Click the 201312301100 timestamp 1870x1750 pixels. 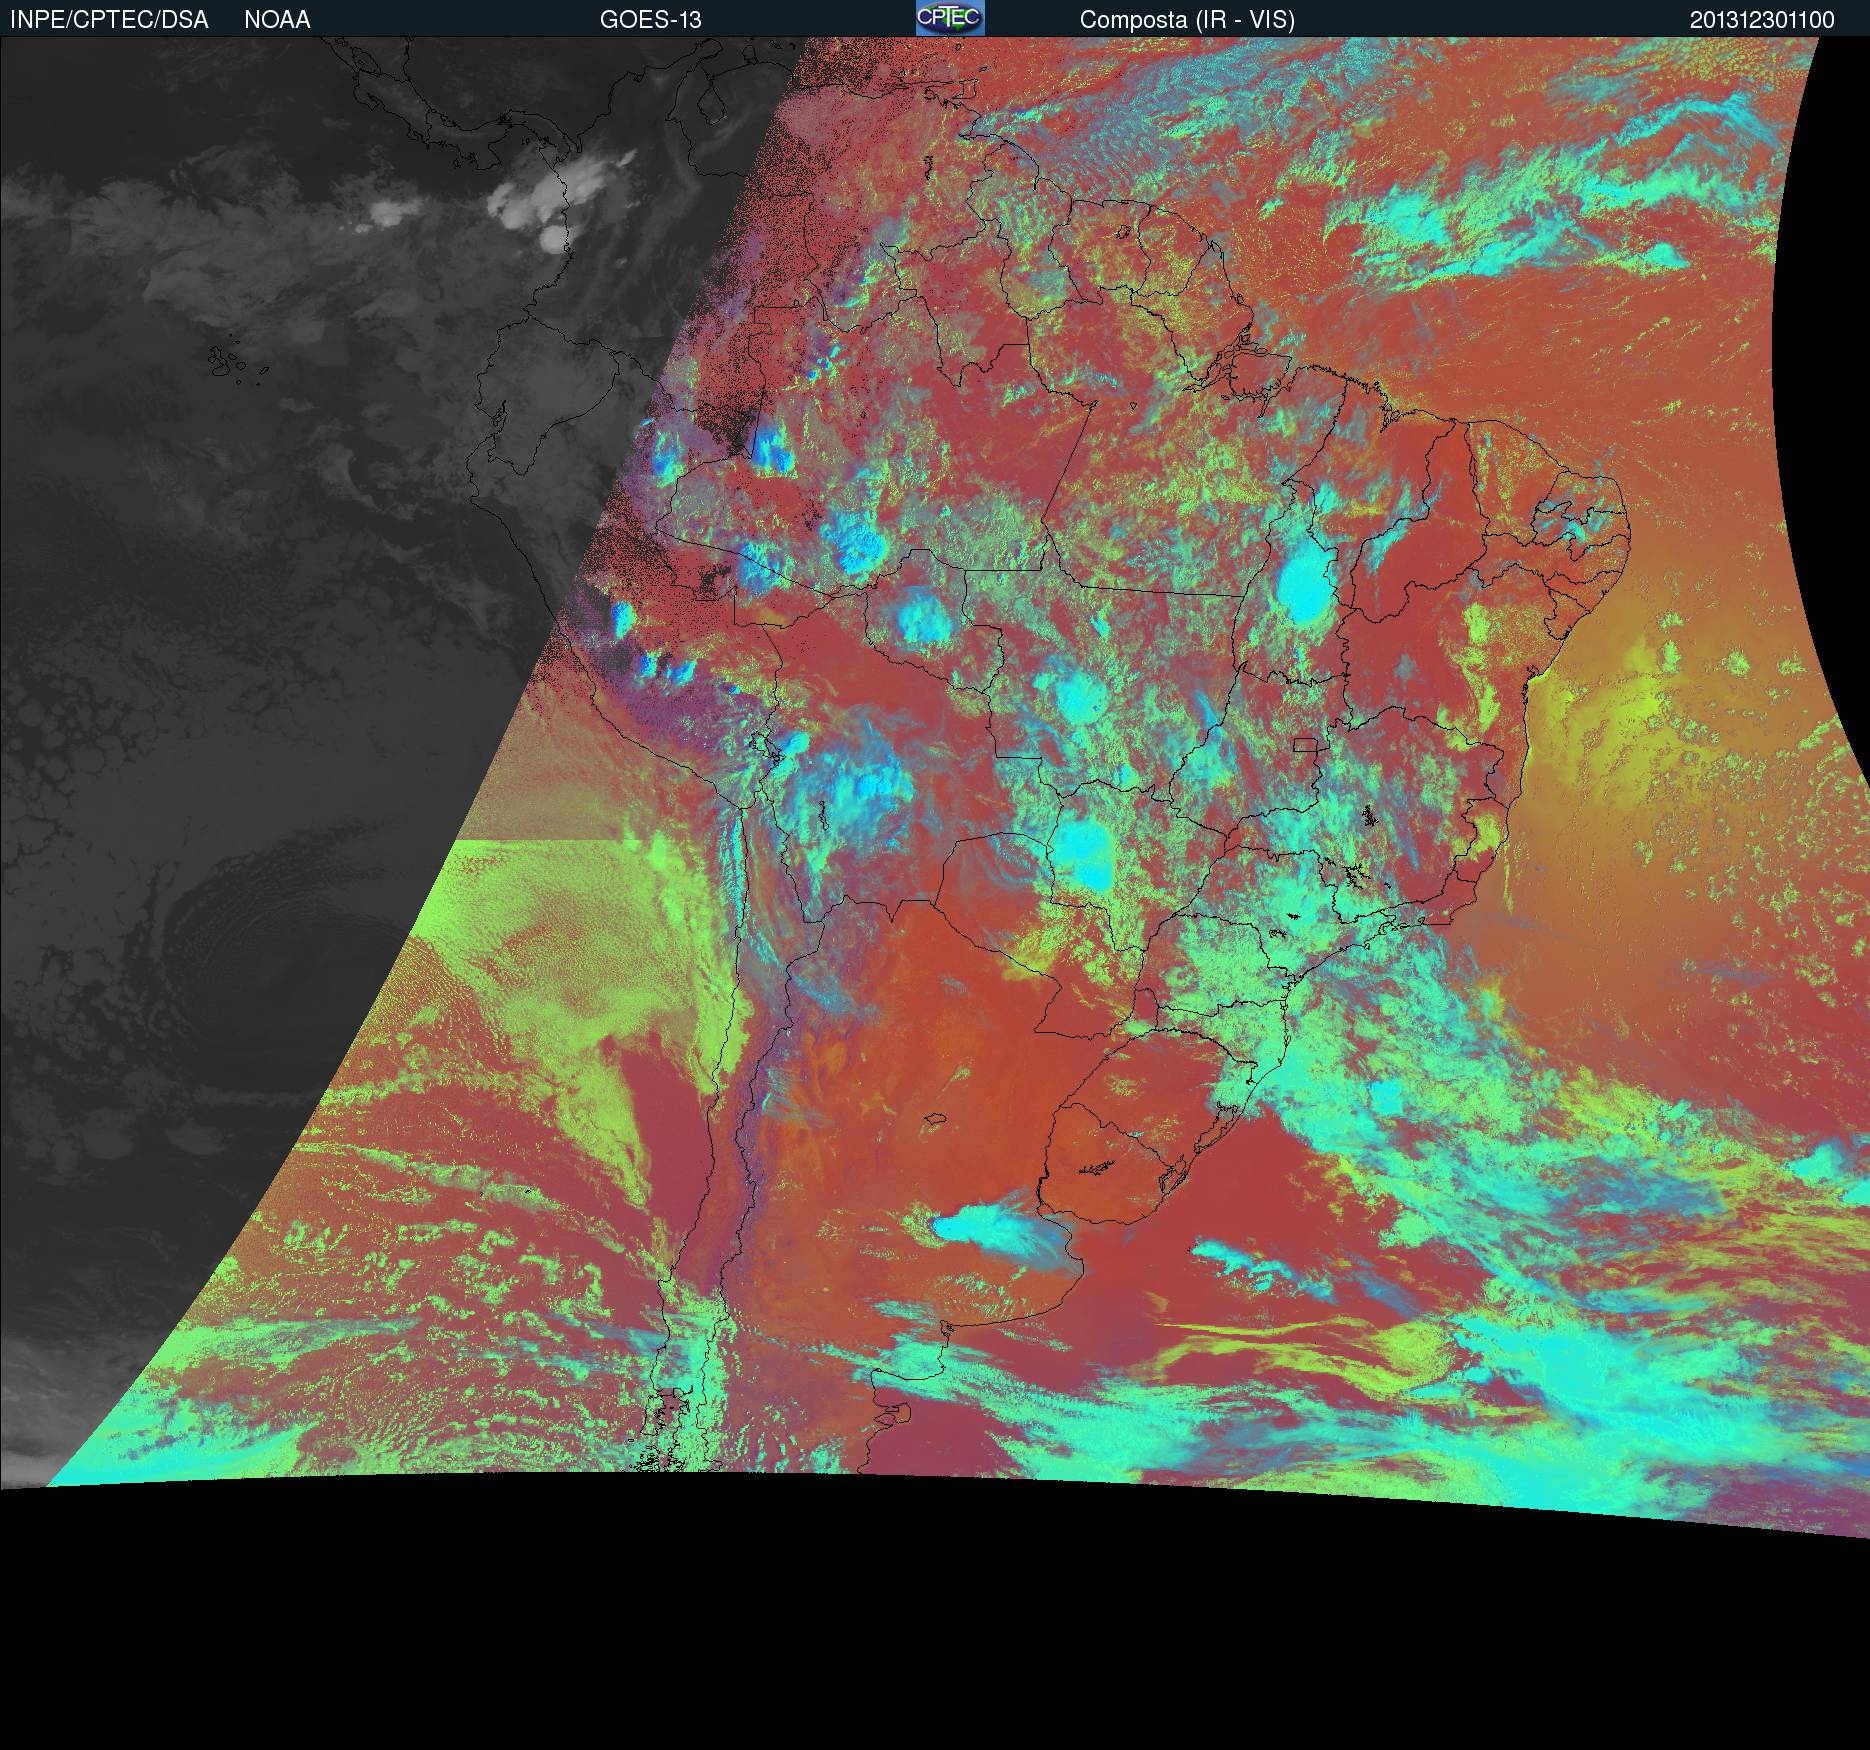pyautogui.click(x=1762, y=20)
